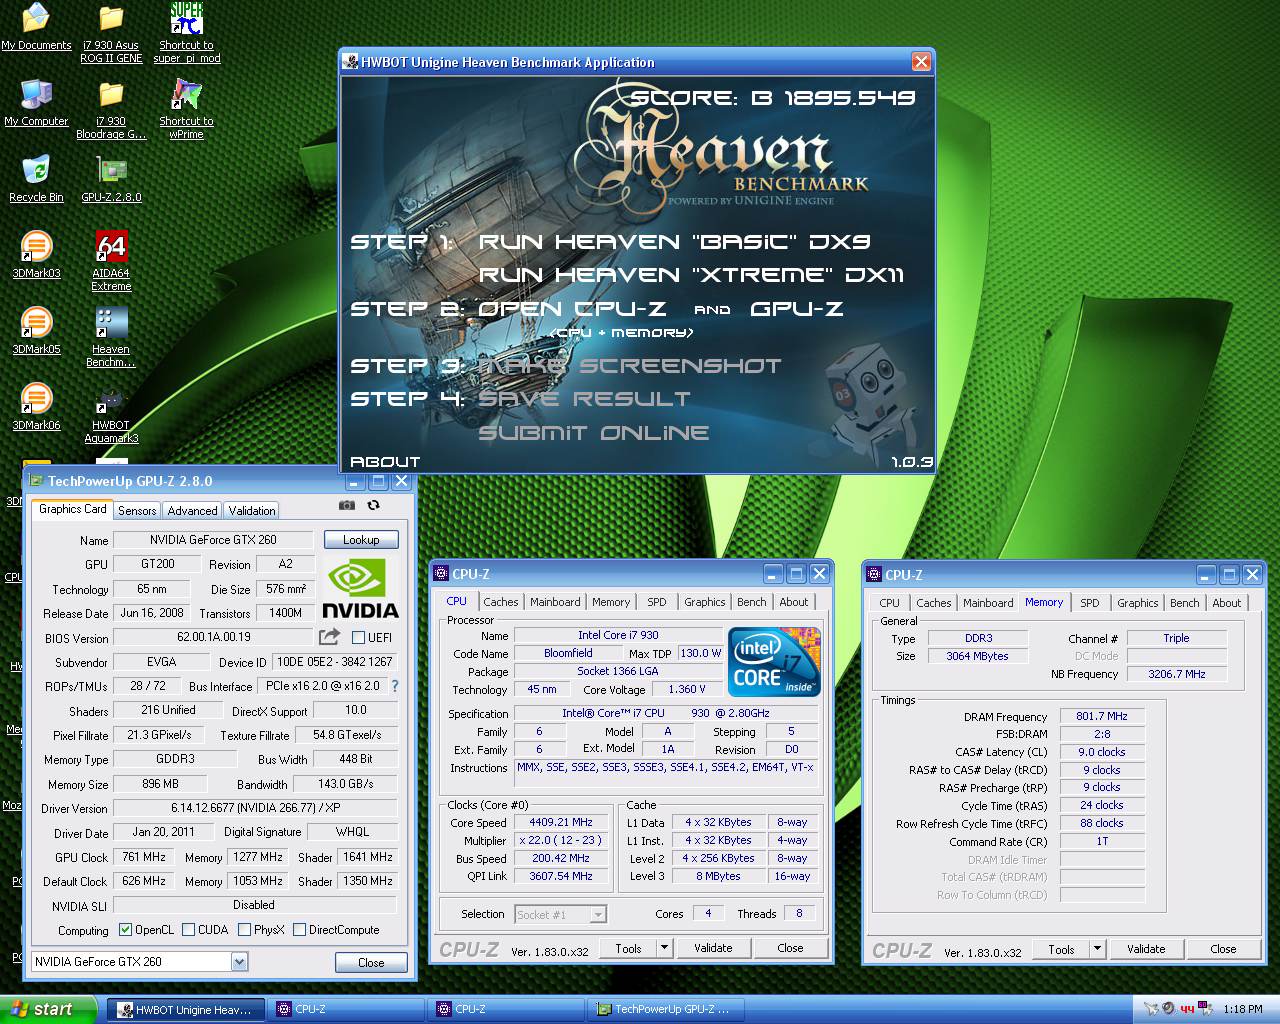Click MAKE SCREENSHOT in HWBOT Heaven
Image resolution: width=1280 pixels, height=1024 pixels.
[630, 366]
